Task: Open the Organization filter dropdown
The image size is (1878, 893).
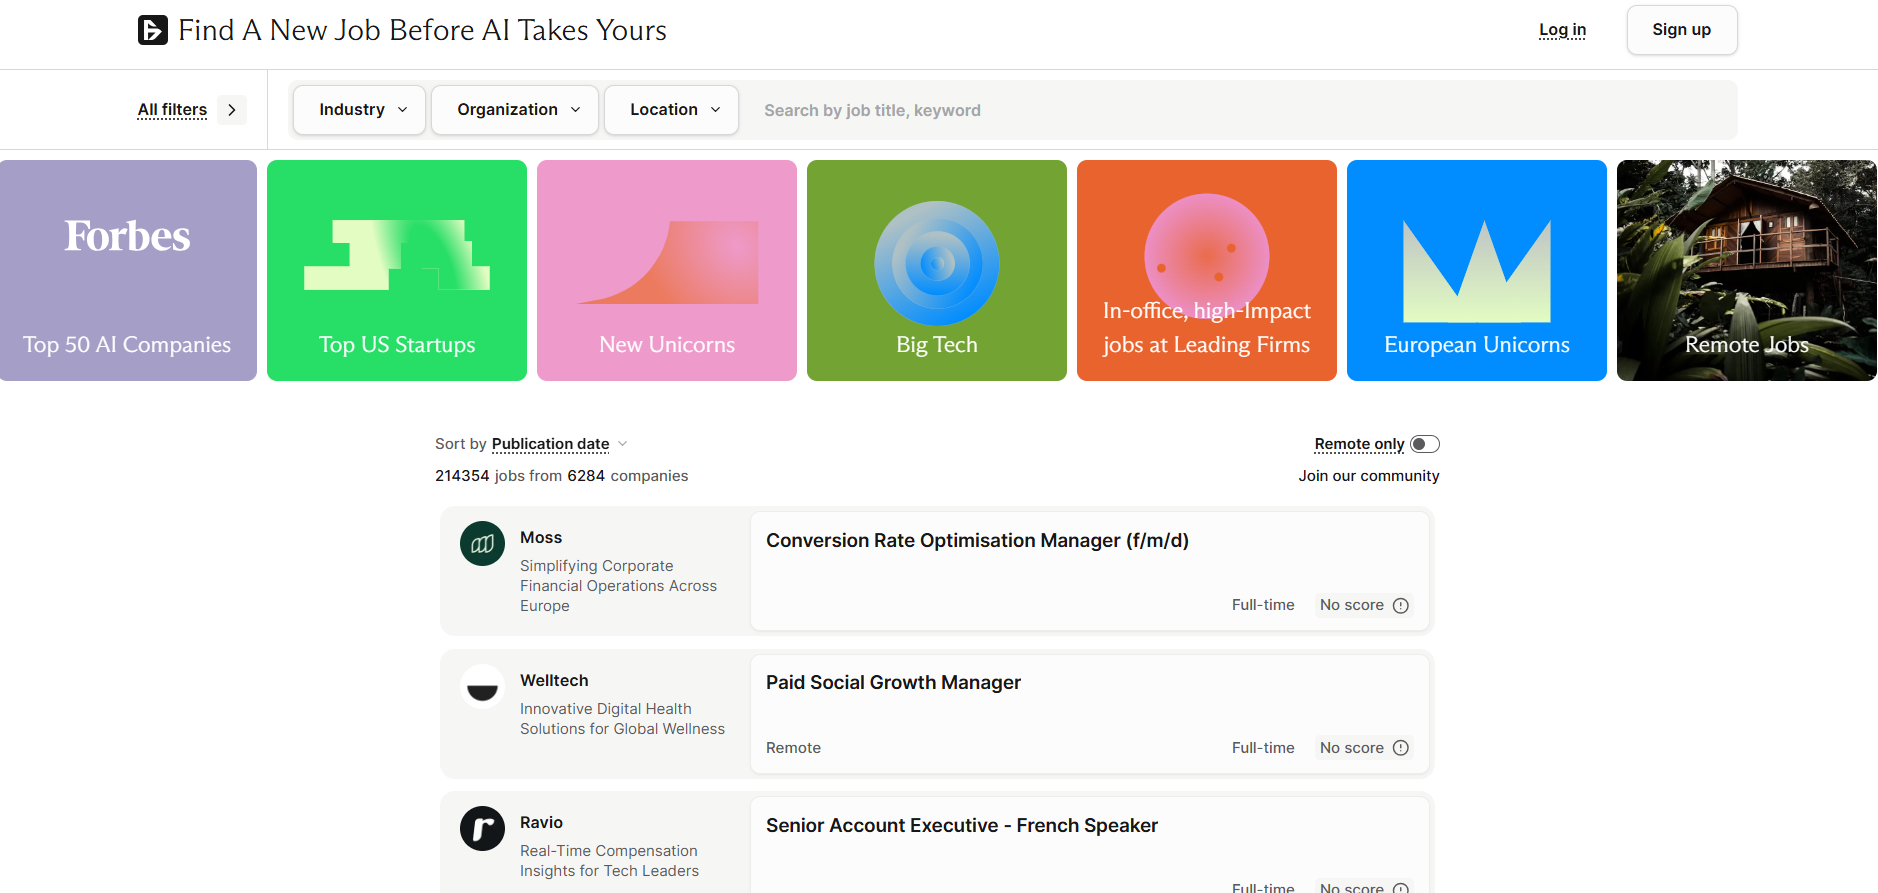Action: (515, 110)
